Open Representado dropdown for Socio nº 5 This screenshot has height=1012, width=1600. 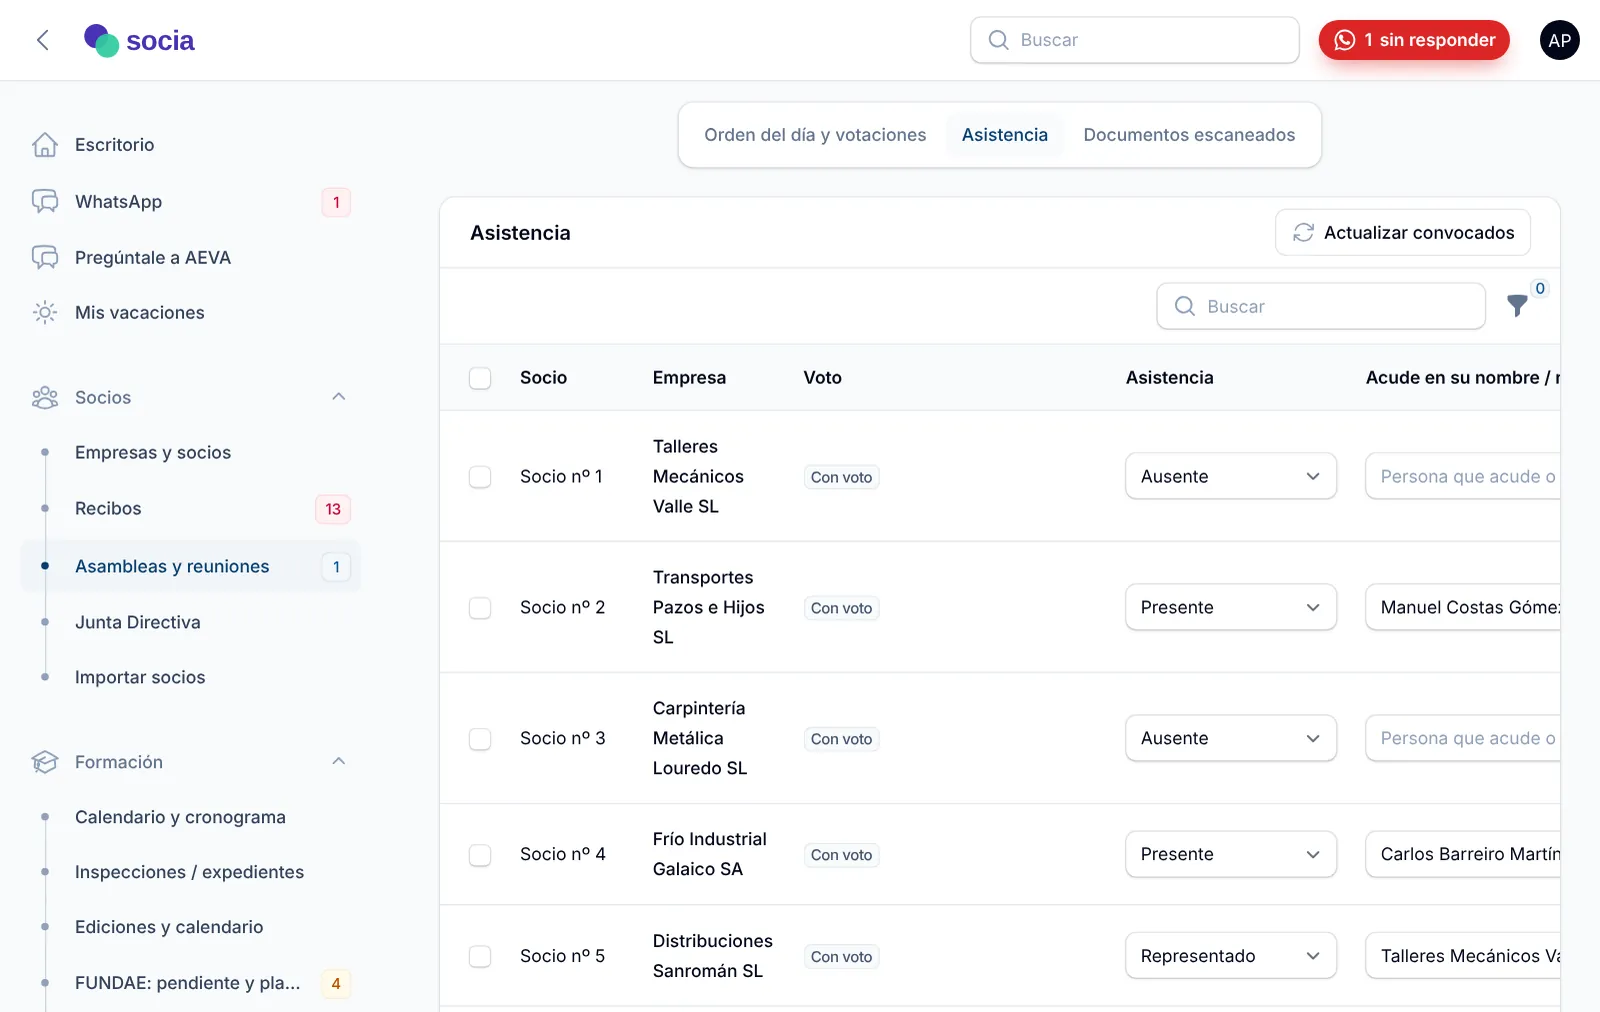pos(1231,955)
